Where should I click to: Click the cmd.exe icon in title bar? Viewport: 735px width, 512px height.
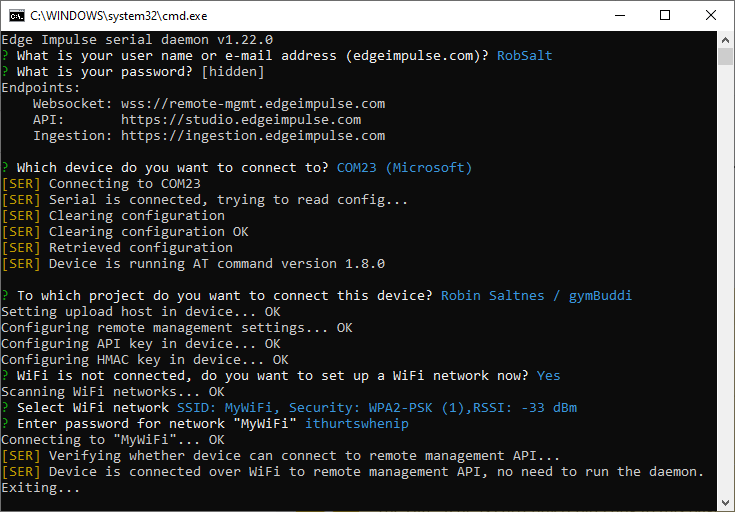(16, 15)
